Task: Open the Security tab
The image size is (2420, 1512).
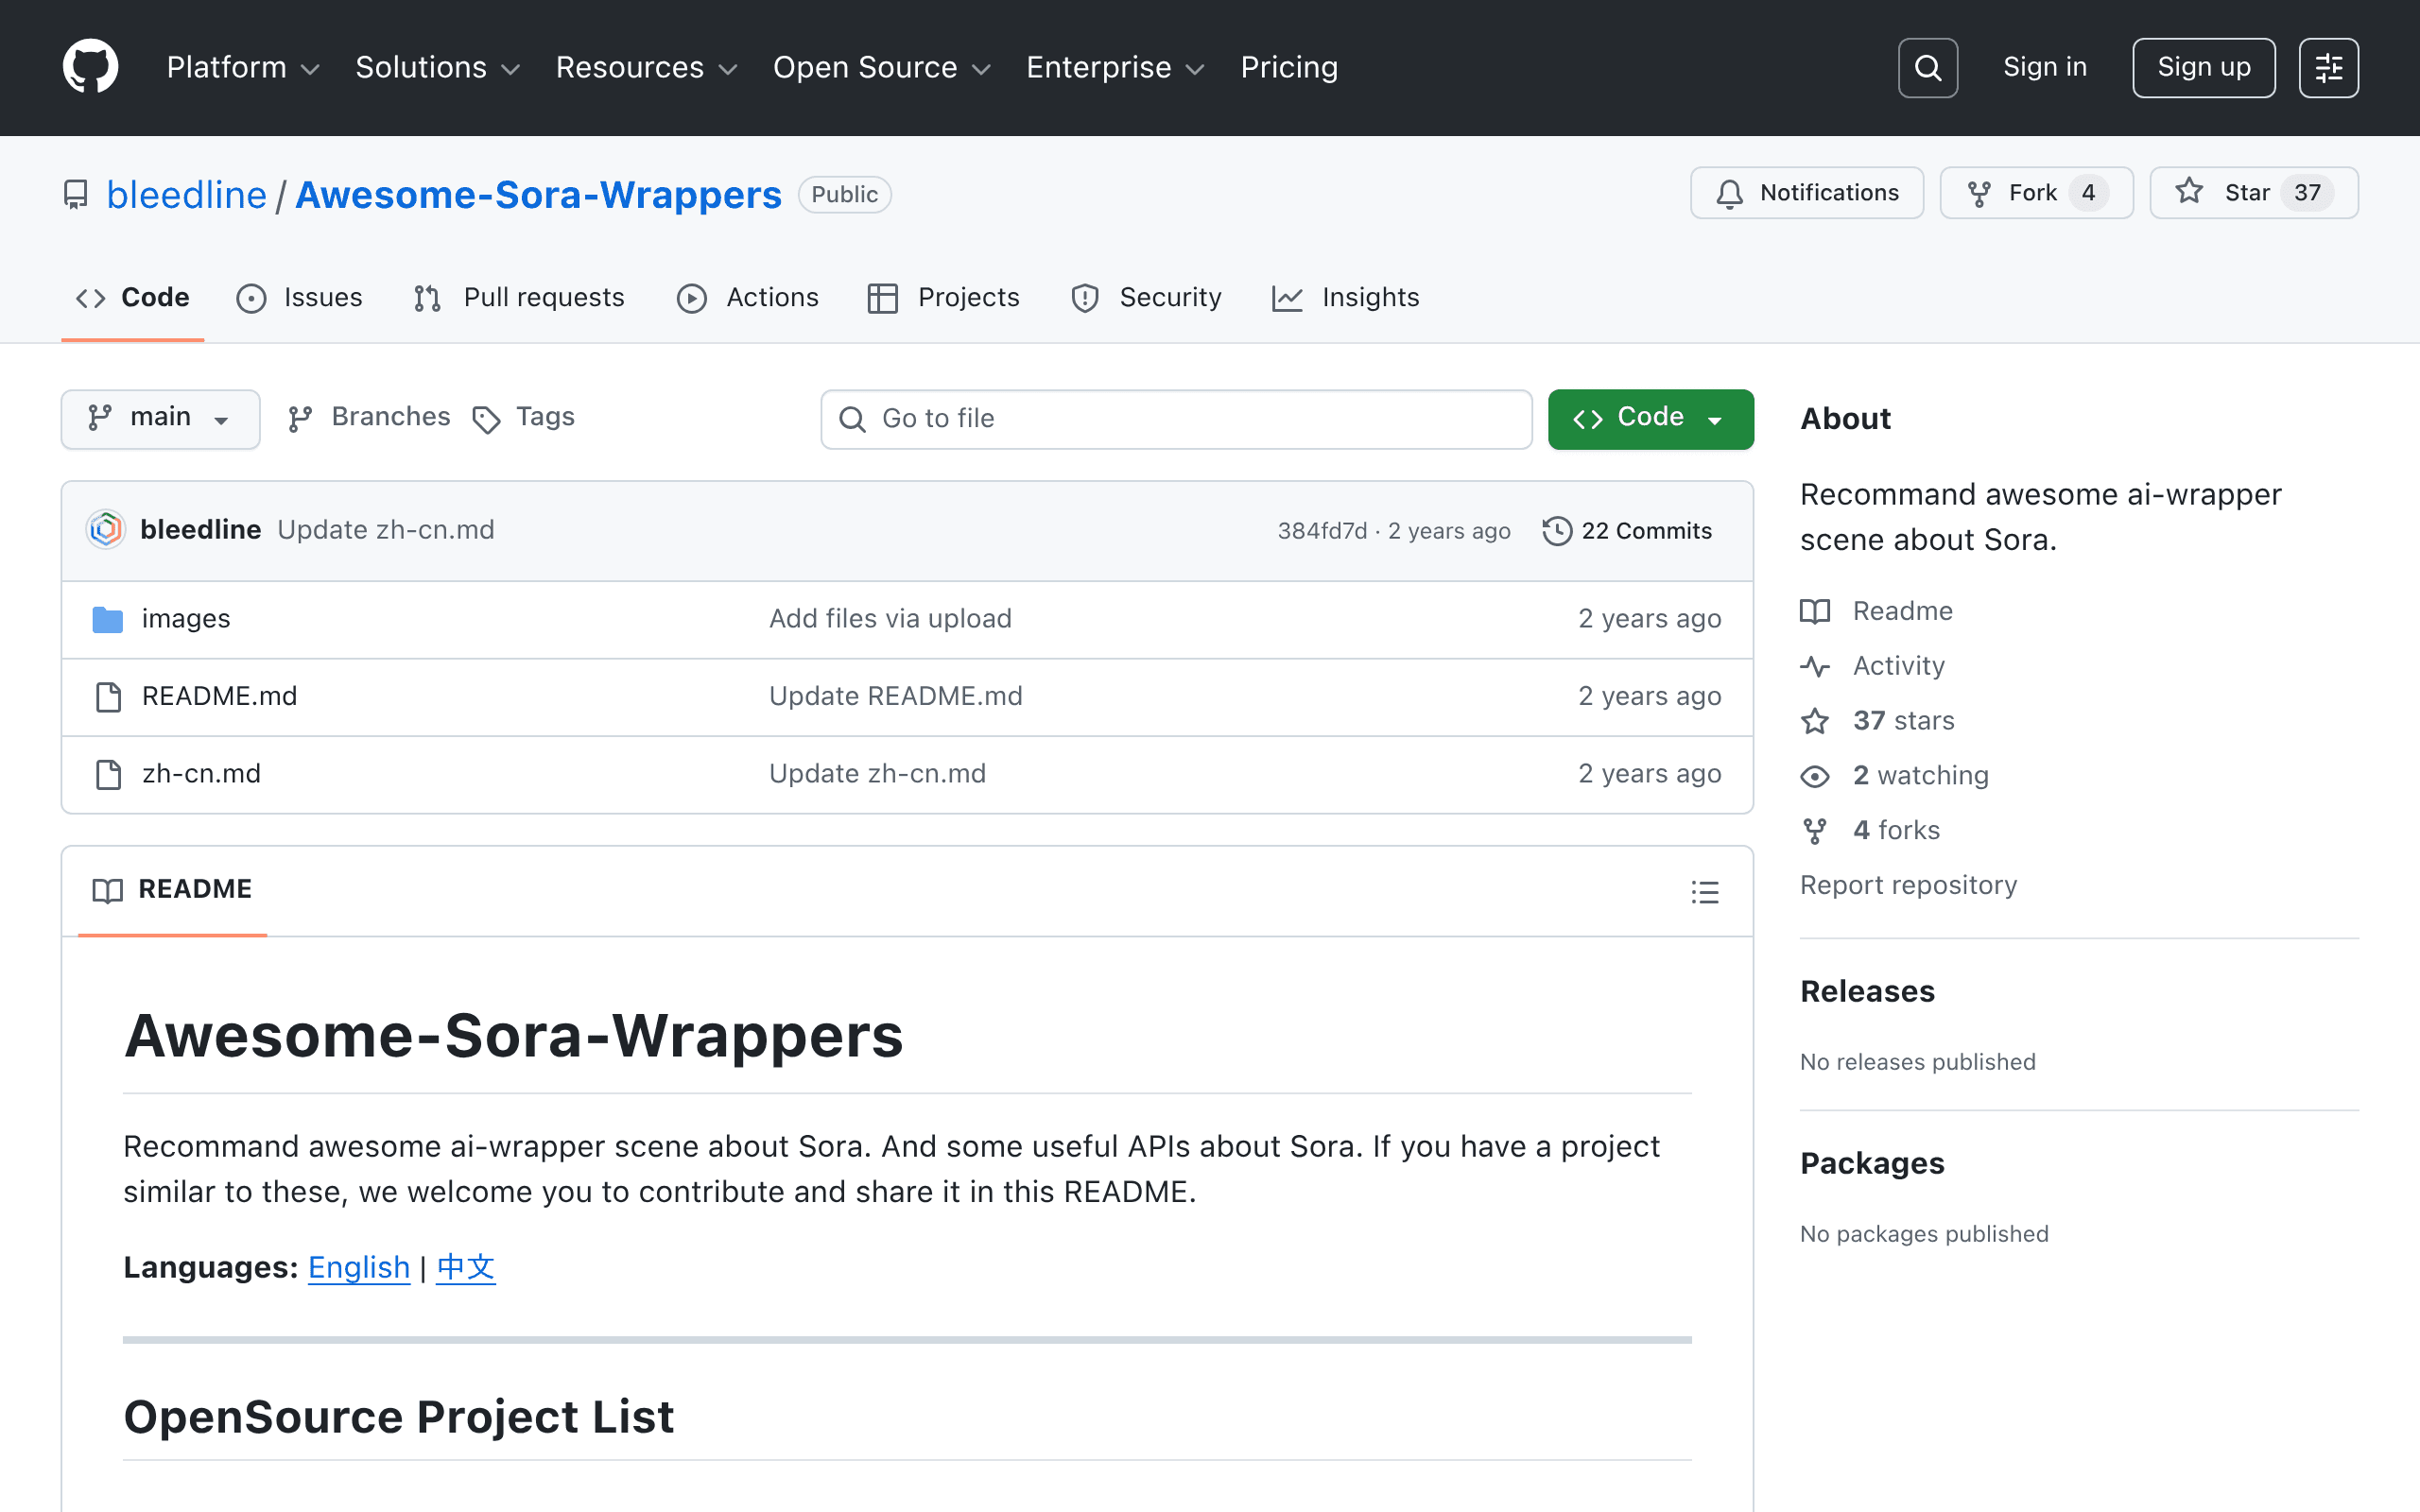Action: [x=1147, y=298]
